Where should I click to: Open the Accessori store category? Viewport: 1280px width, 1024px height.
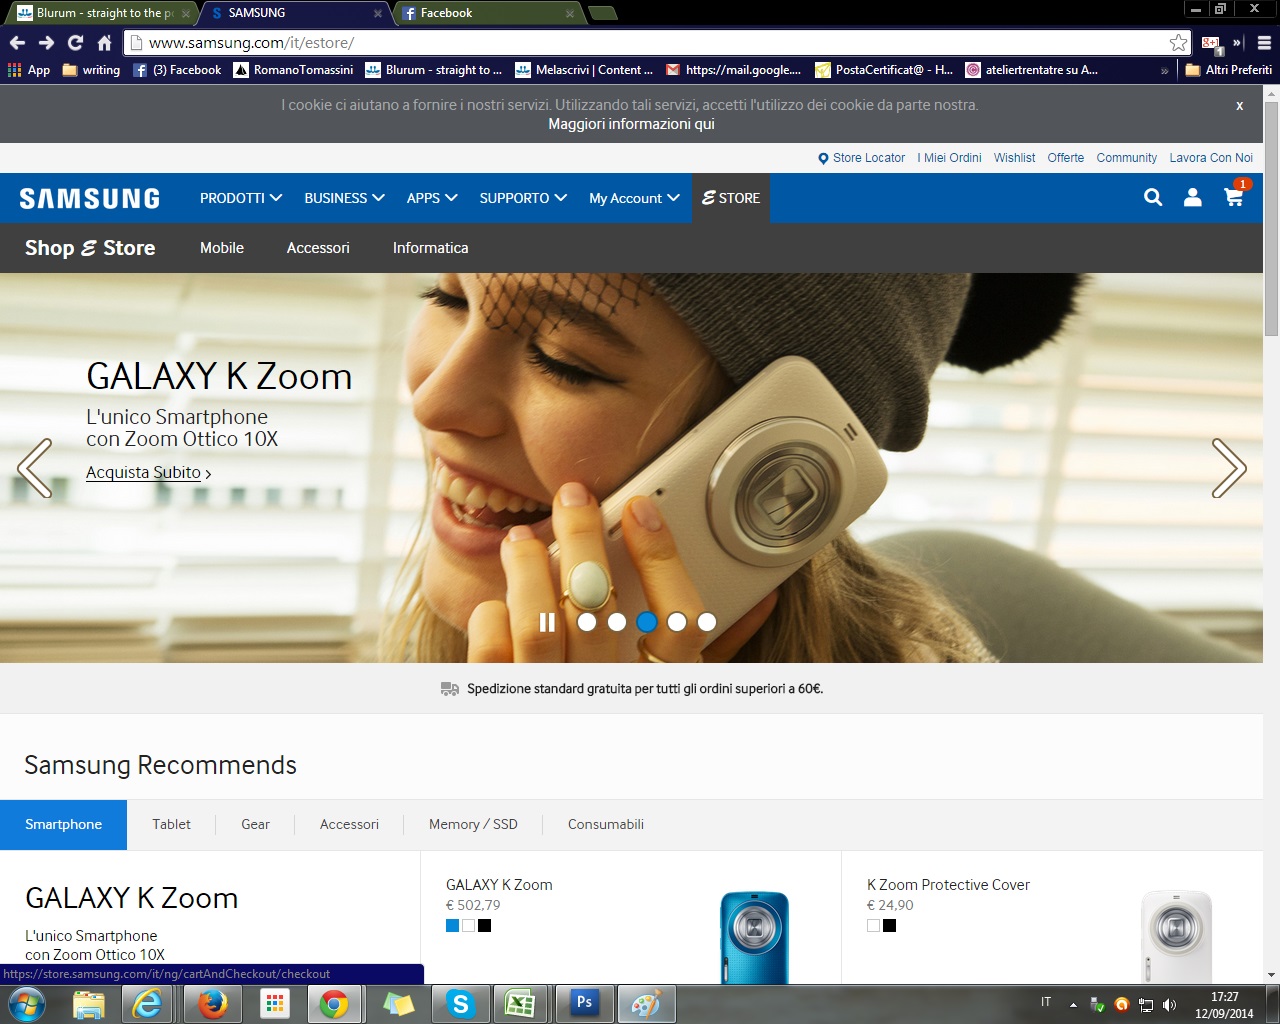(x=318, y=248)
